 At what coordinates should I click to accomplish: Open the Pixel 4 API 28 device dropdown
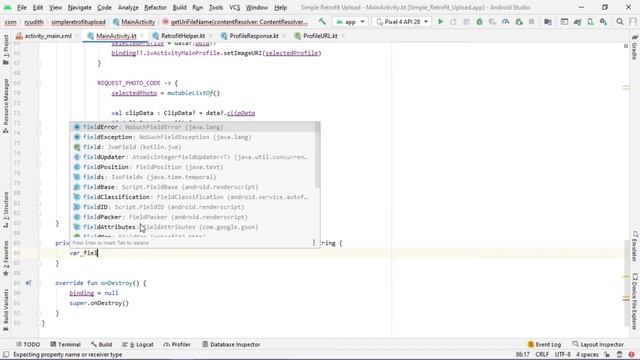[x=402, y=22]
